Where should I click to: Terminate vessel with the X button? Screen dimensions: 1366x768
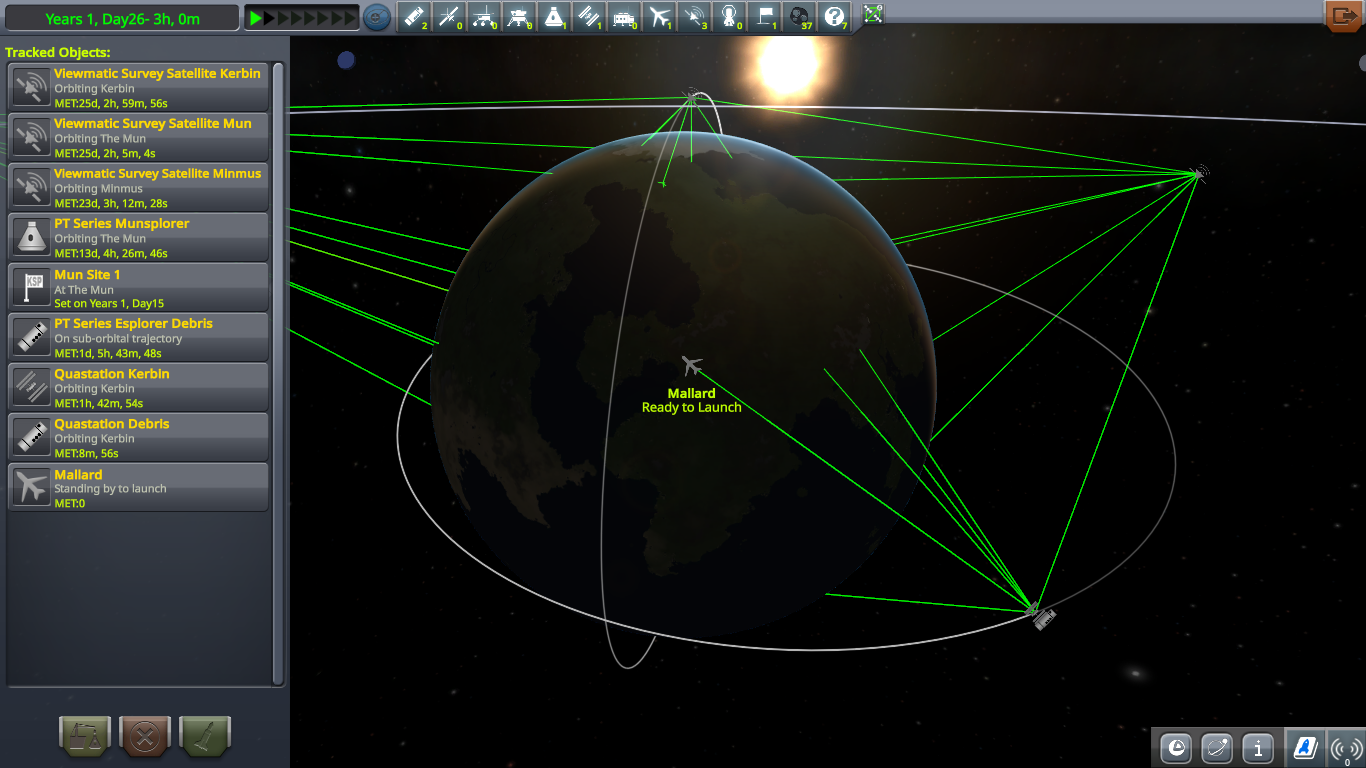click(145, 736)
